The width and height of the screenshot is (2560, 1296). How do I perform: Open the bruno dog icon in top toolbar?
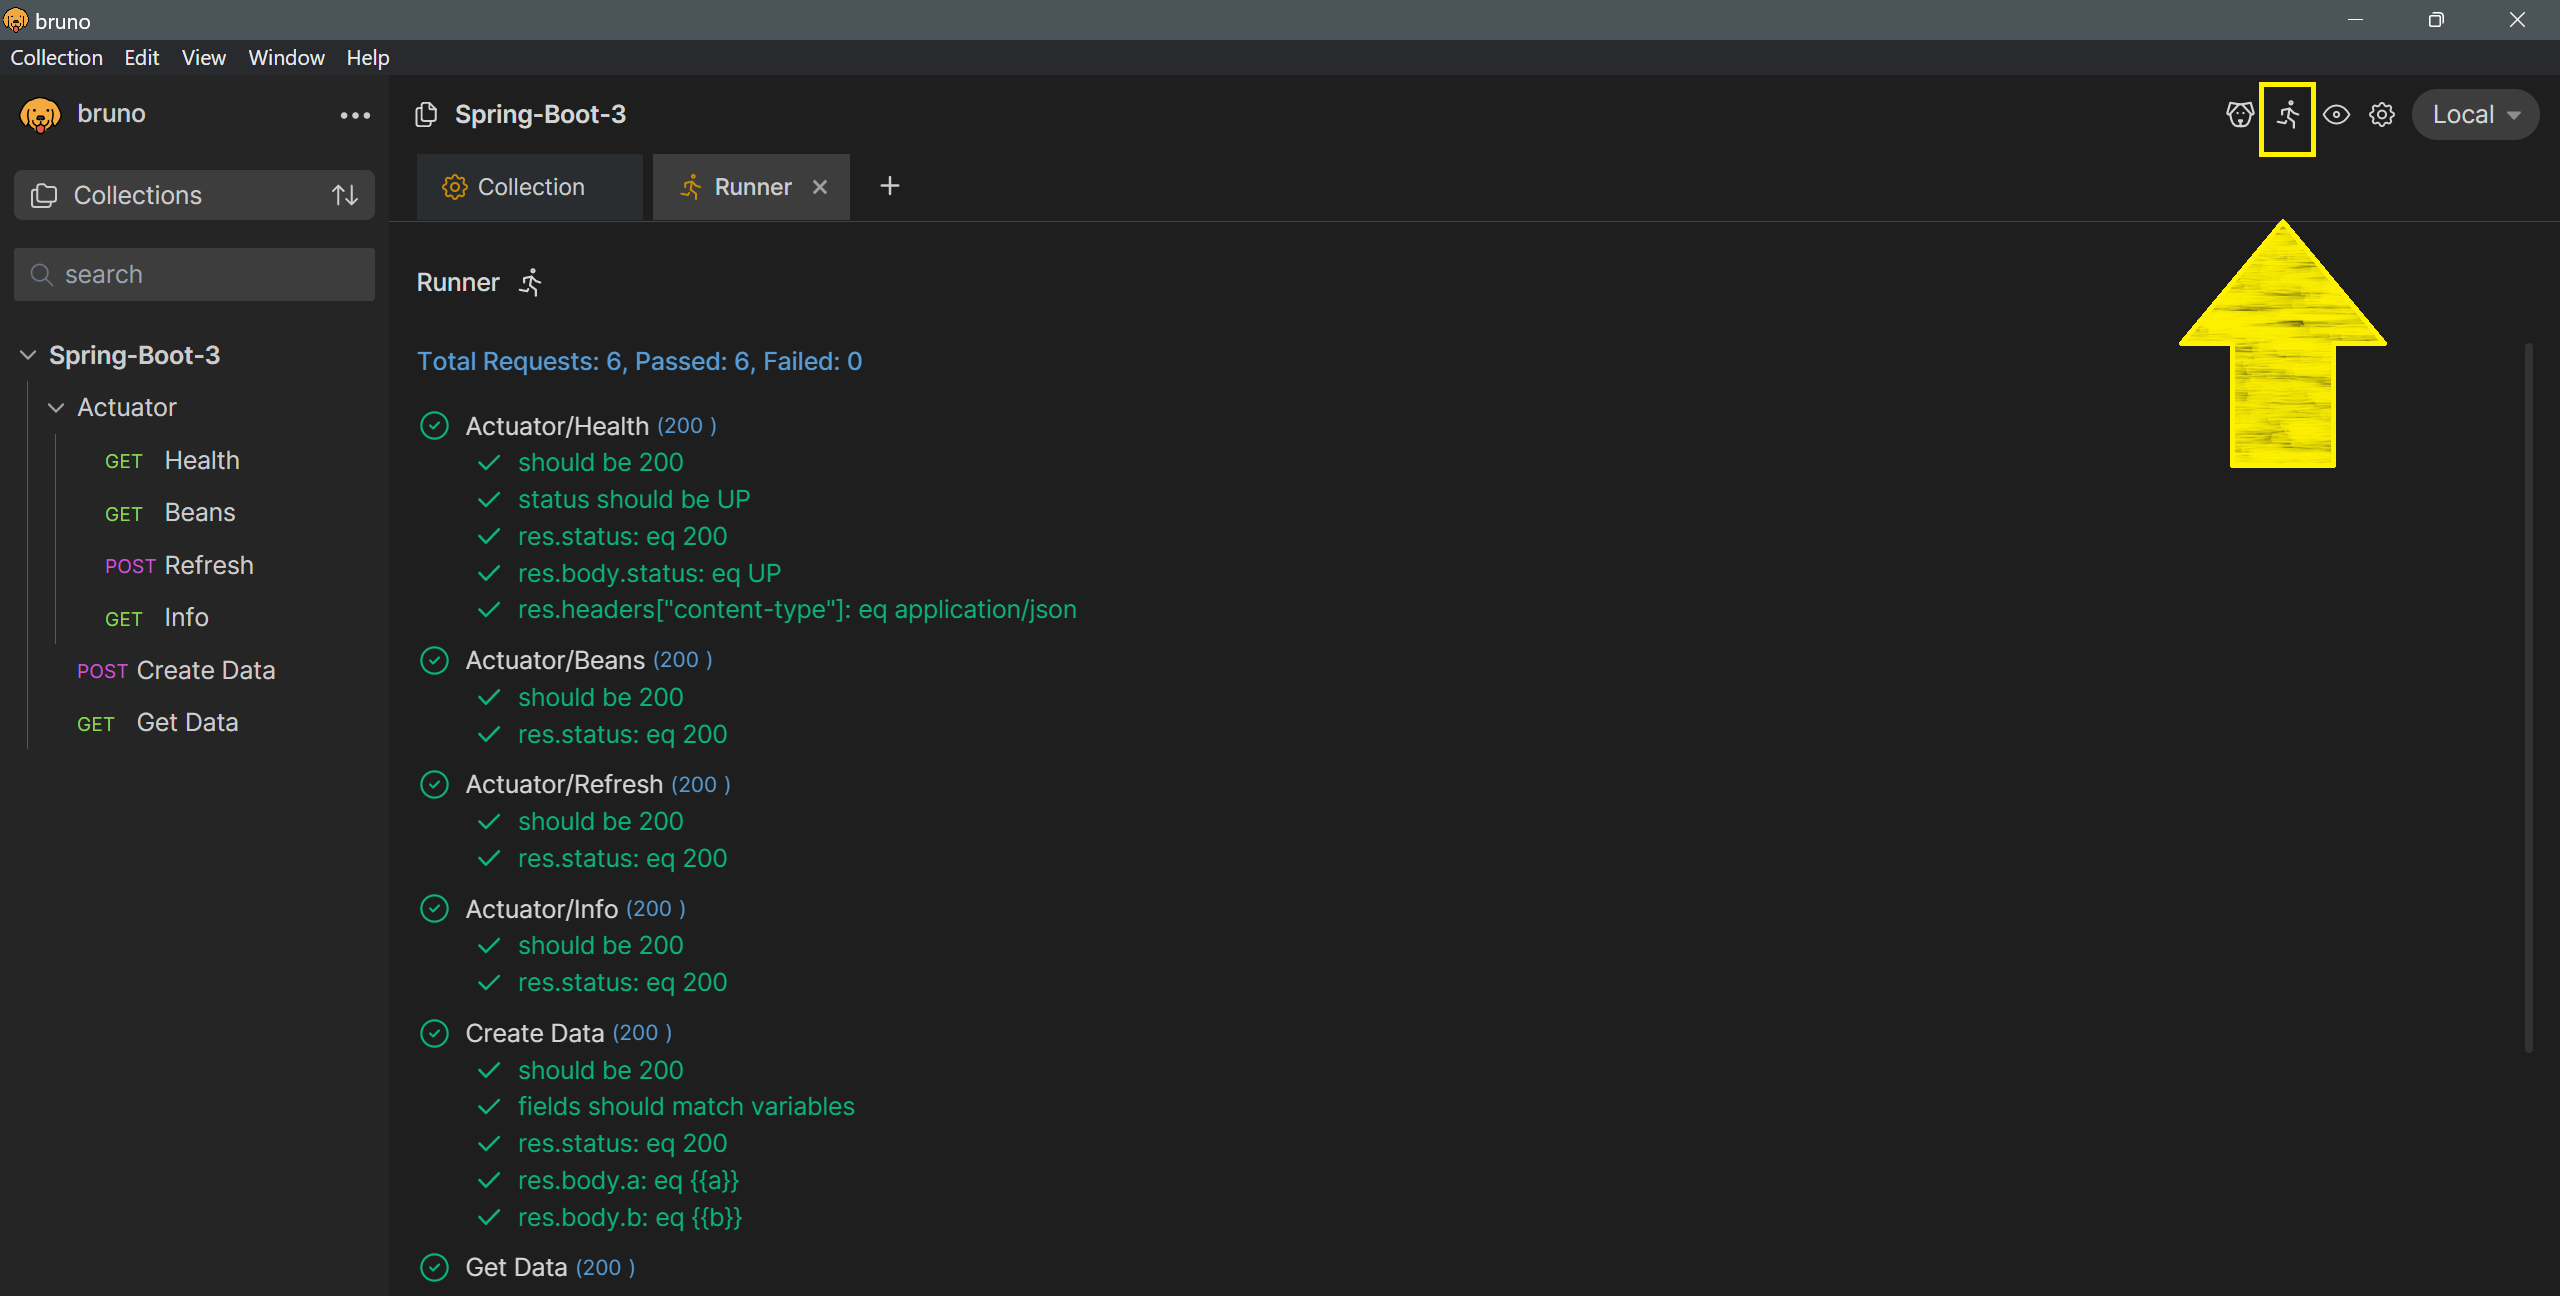tap(2240, 115)
